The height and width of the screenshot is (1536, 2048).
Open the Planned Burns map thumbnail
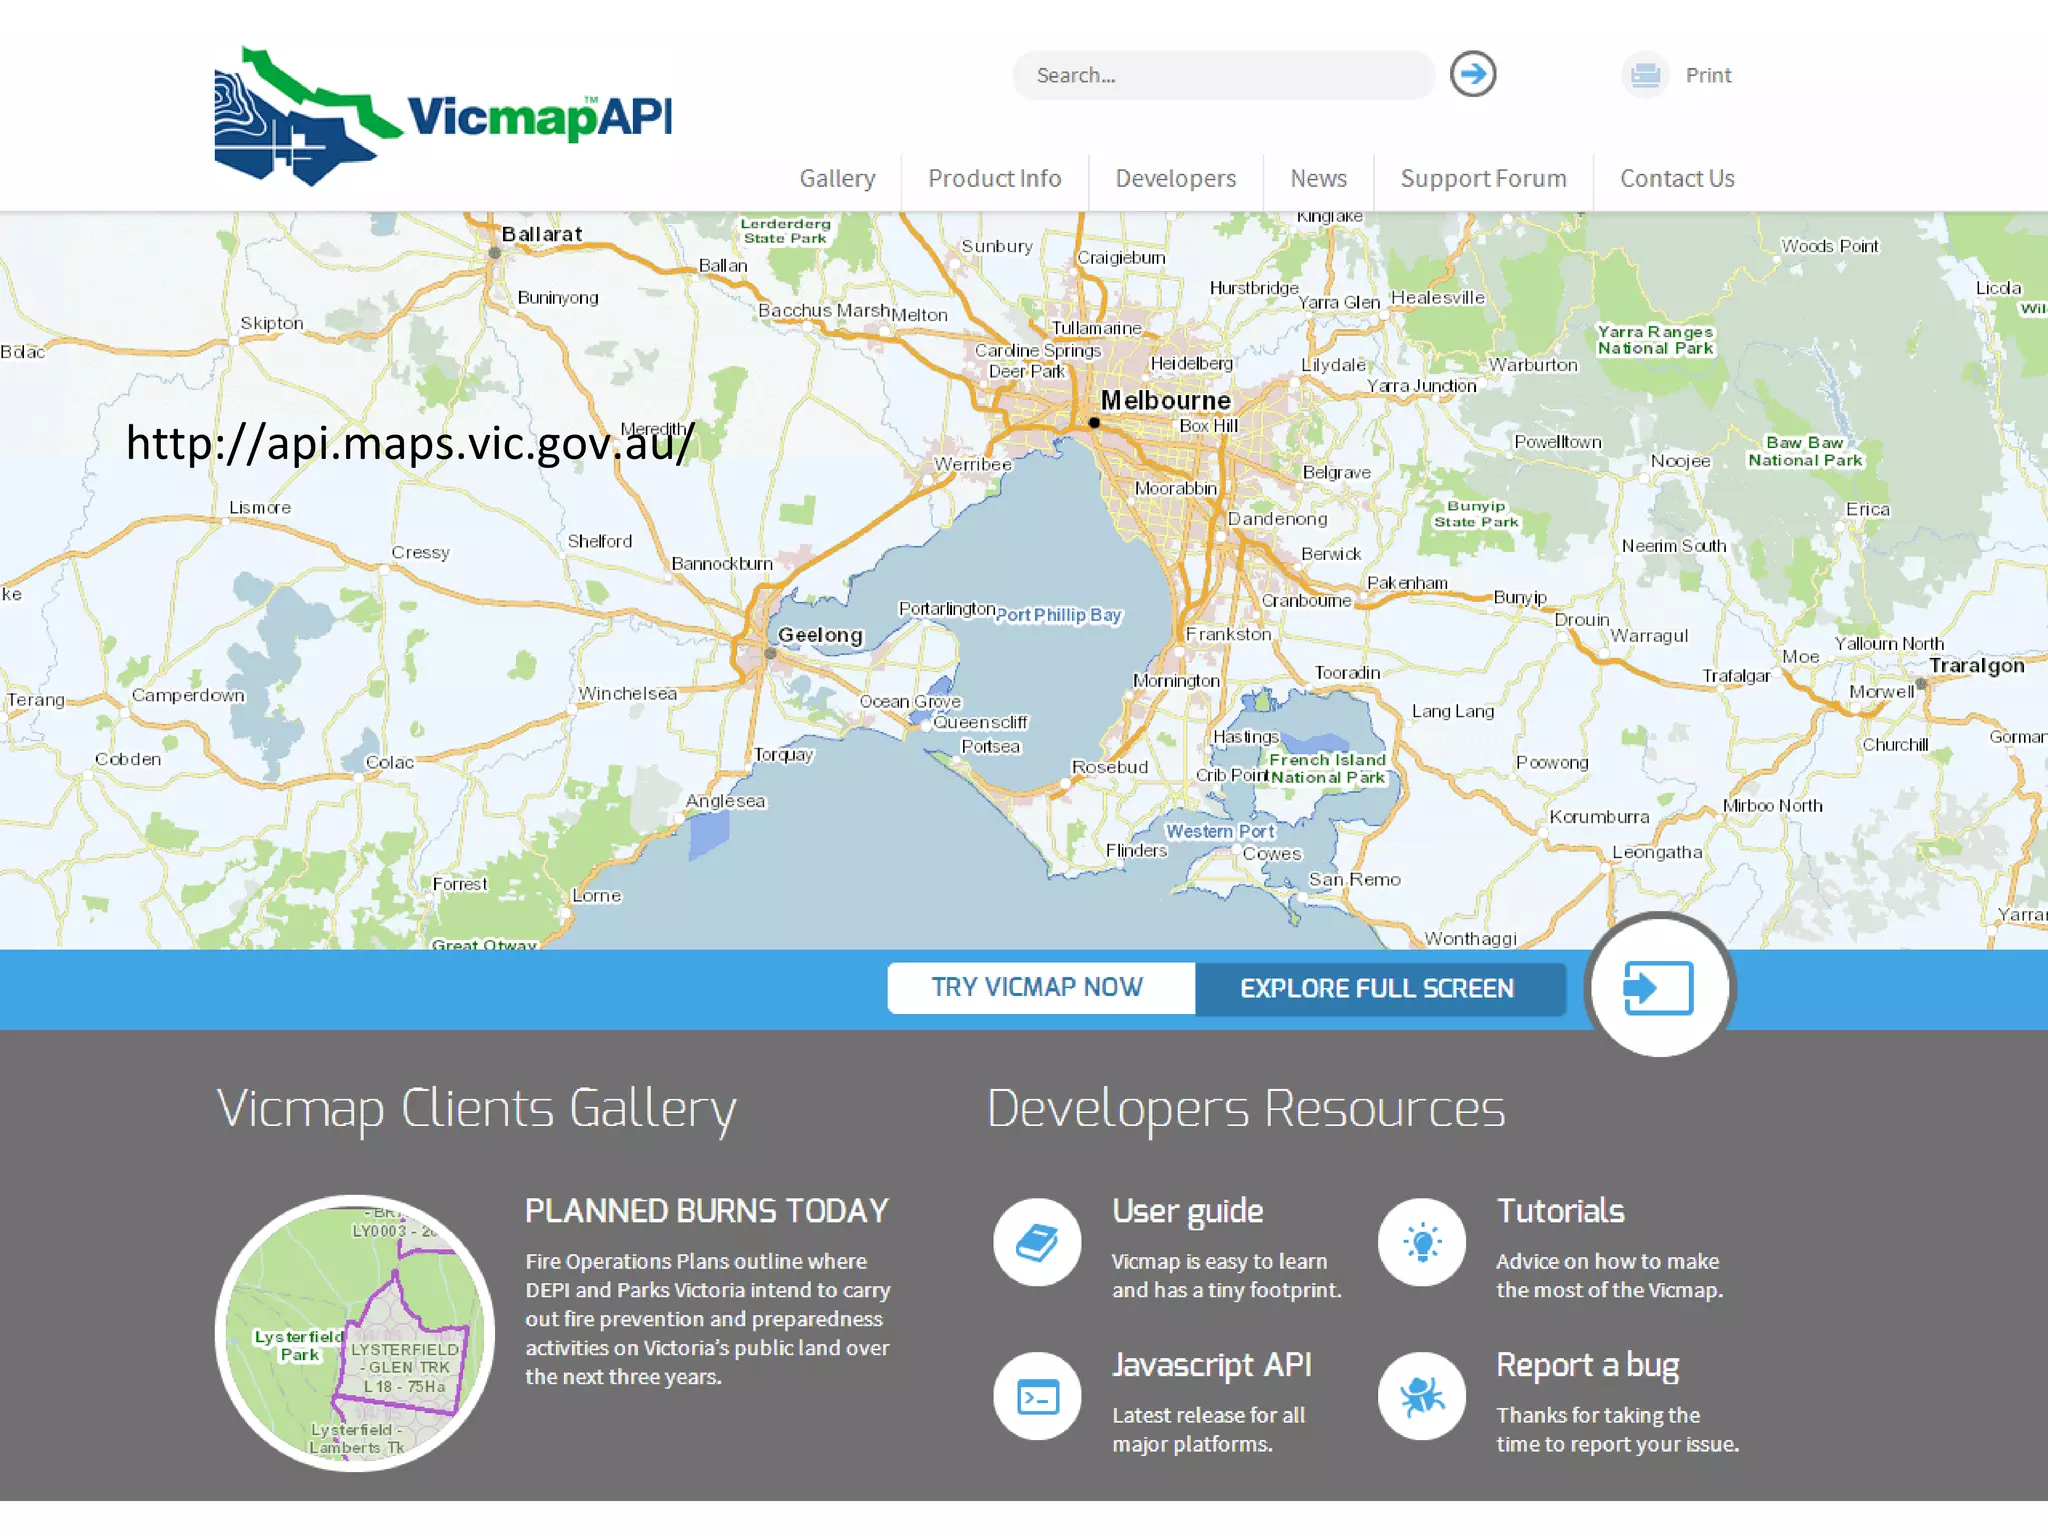[355, 1332]
